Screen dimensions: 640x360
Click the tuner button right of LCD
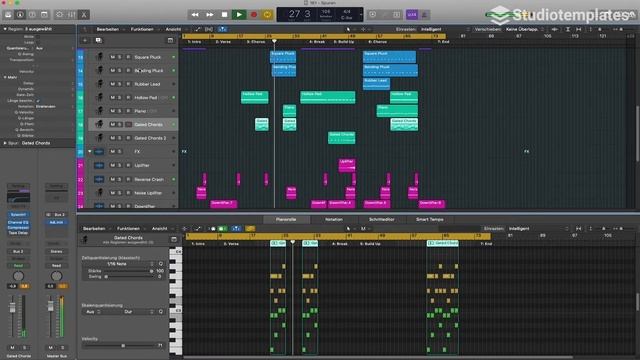pyautogui.click(x=373, y=15)
